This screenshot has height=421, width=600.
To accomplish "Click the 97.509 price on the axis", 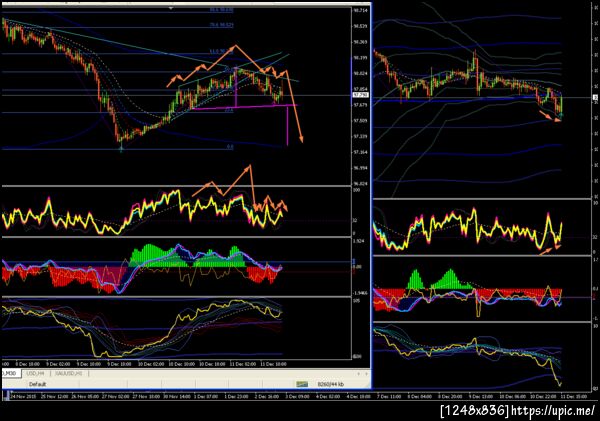I will click(x=360, y=121).
